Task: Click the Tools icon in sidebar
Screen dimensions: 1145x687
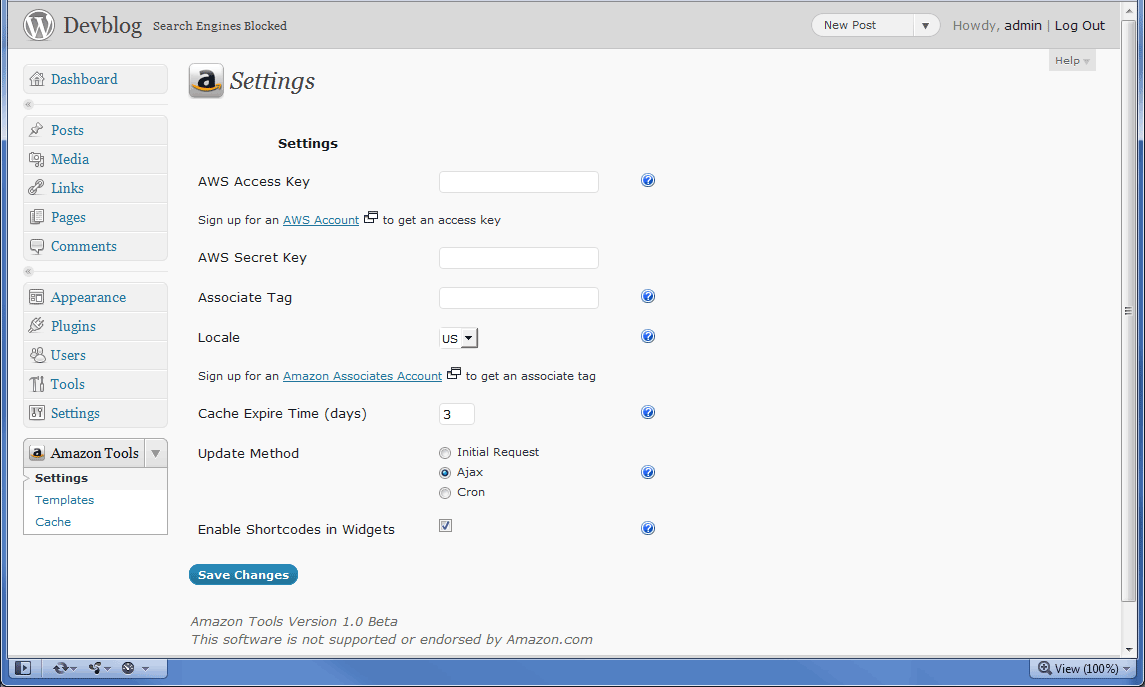Action: (37, 384)
